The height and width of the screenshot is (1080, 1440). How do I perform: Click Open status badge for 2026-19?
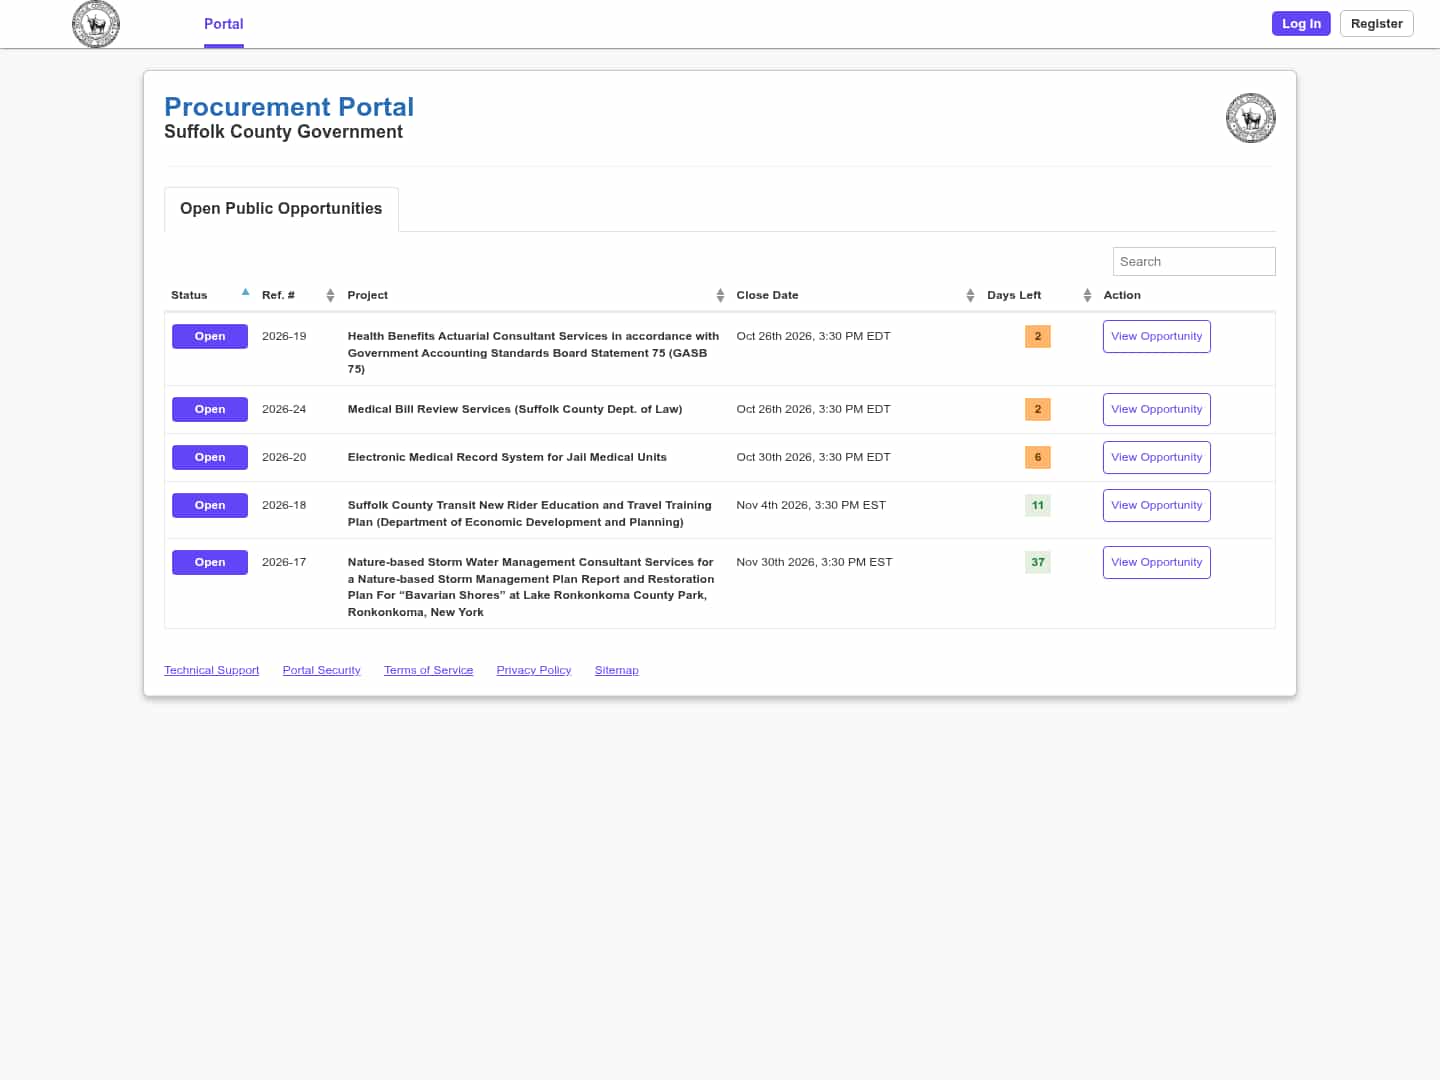(x=210, y=336)
